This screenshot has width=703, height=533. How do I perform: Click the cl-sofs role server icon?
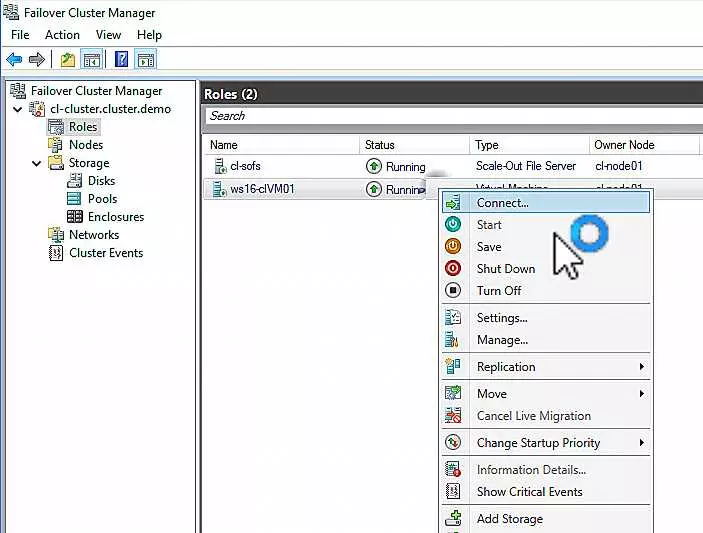[x=220, y=166]
